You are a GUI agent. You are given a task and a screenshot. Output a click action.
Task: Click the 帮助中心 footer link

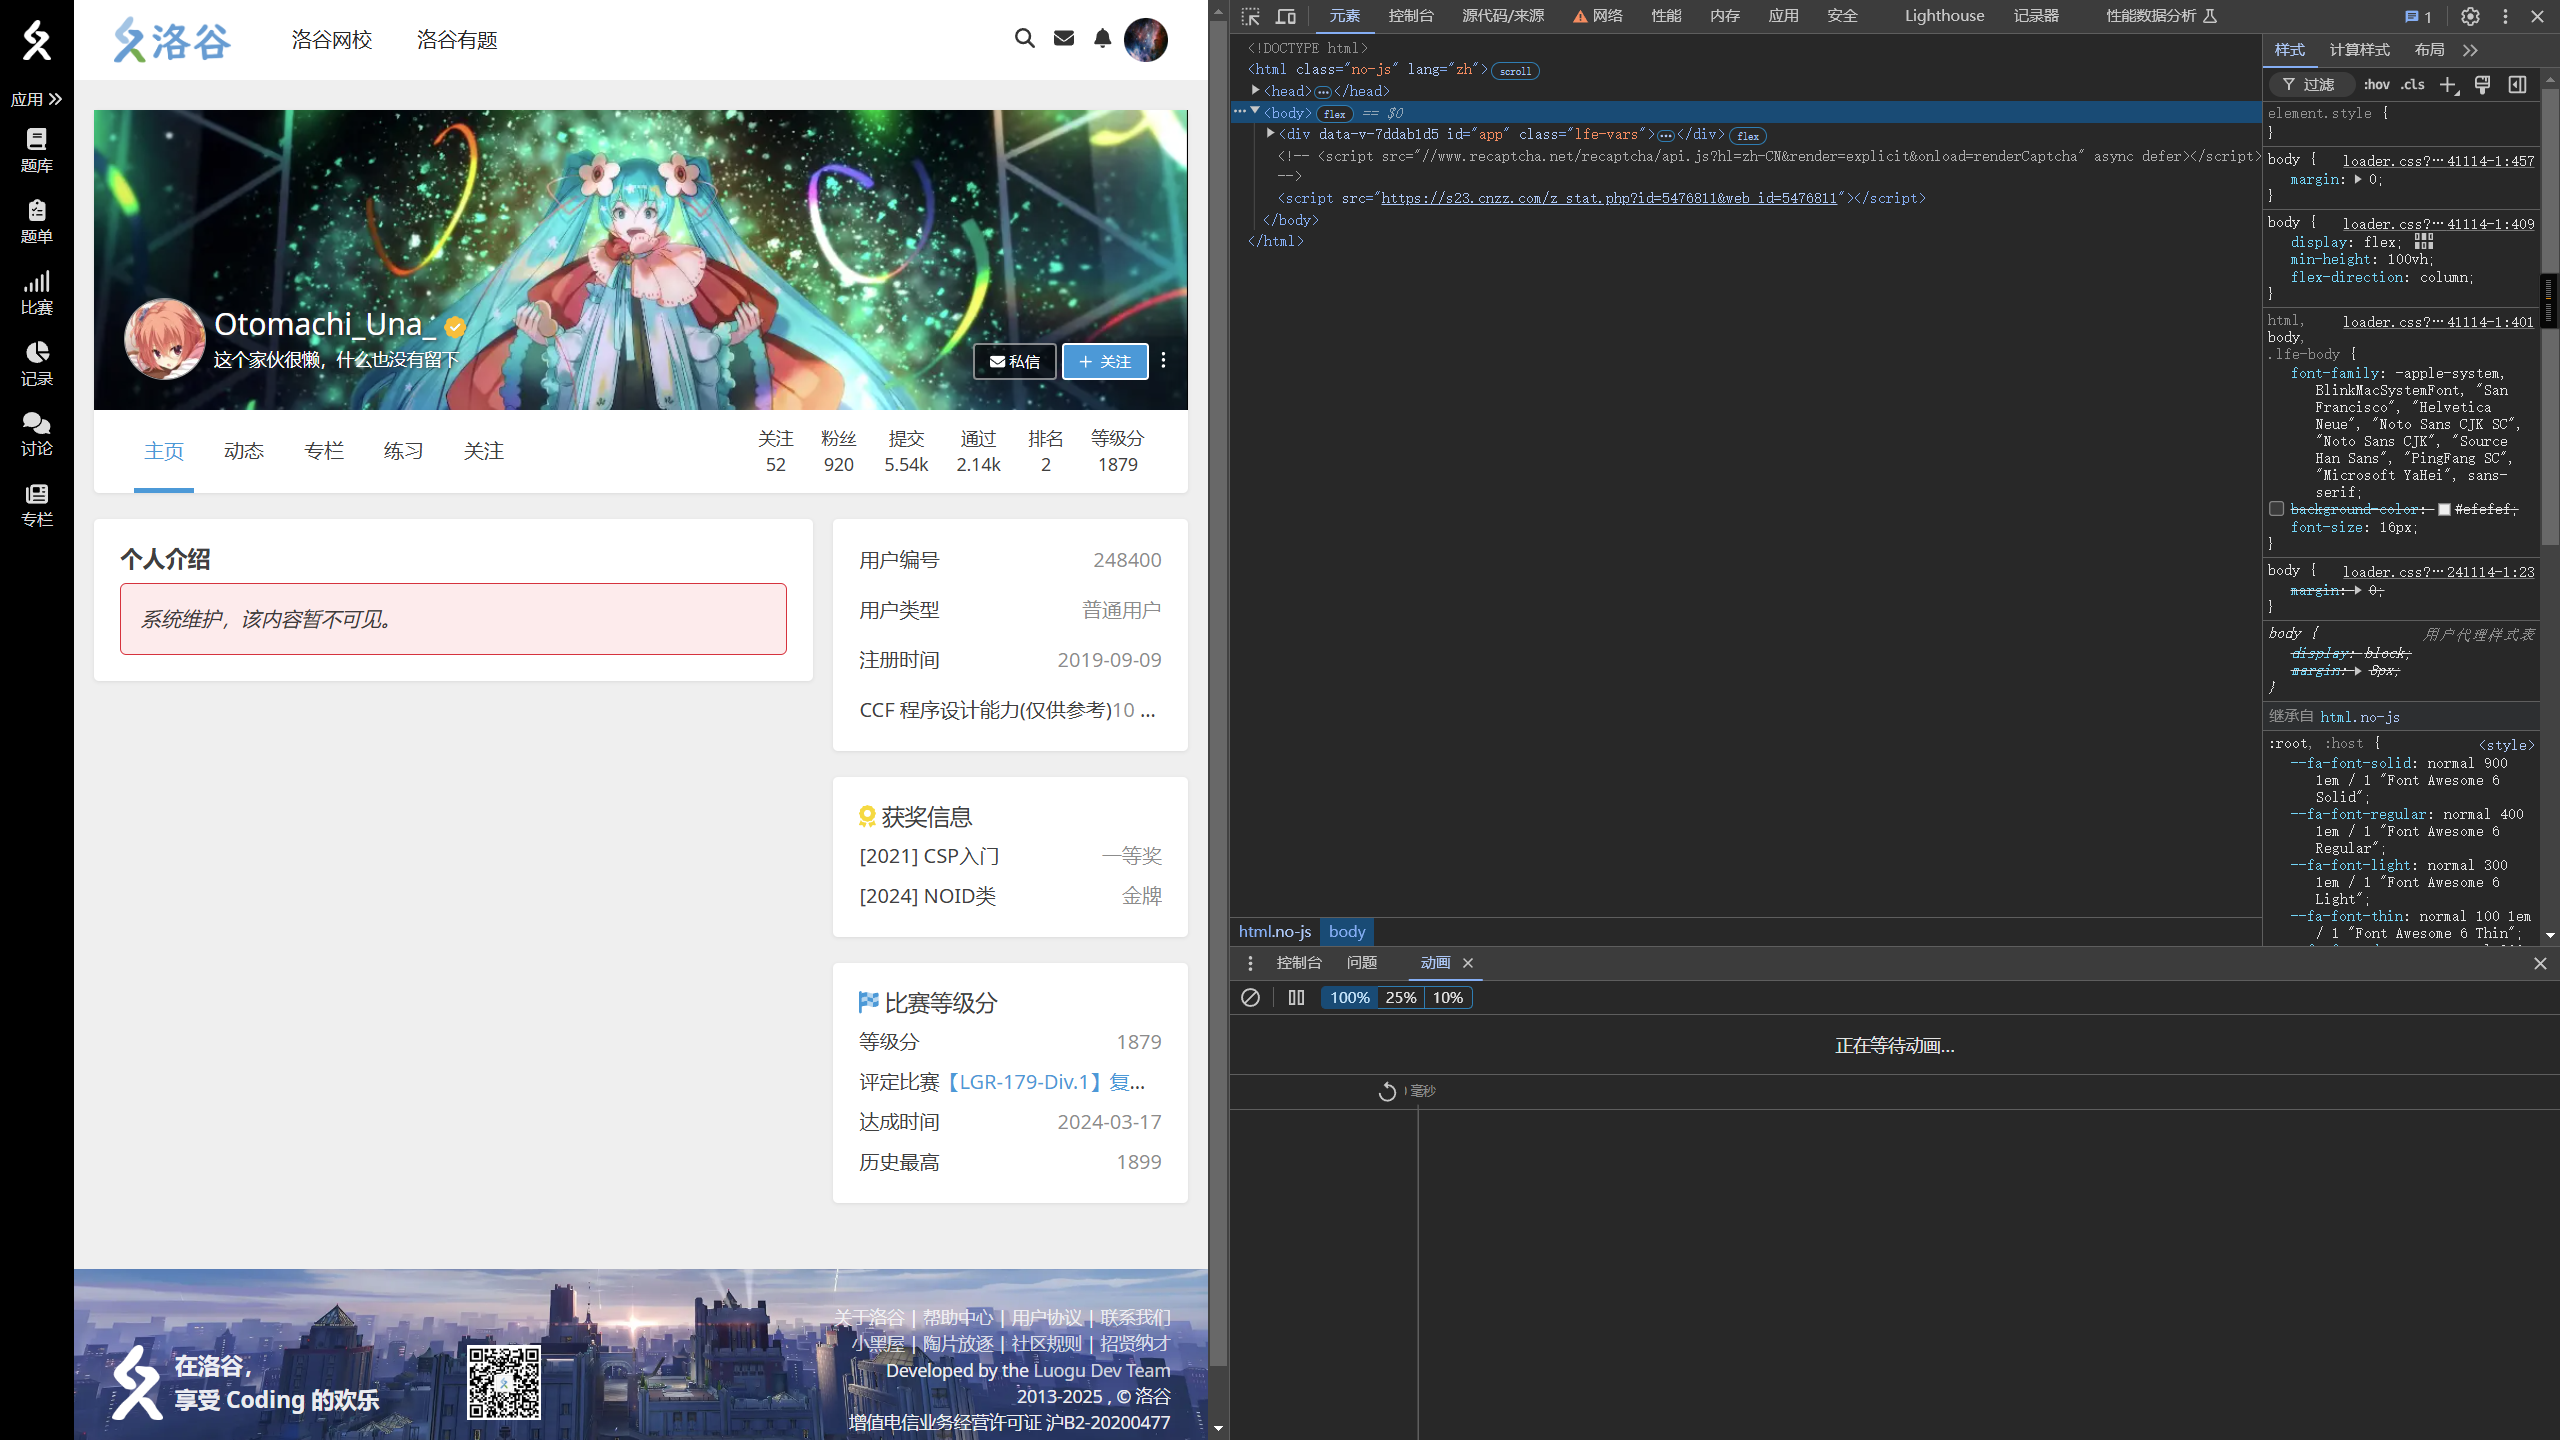pos(958,1317)
